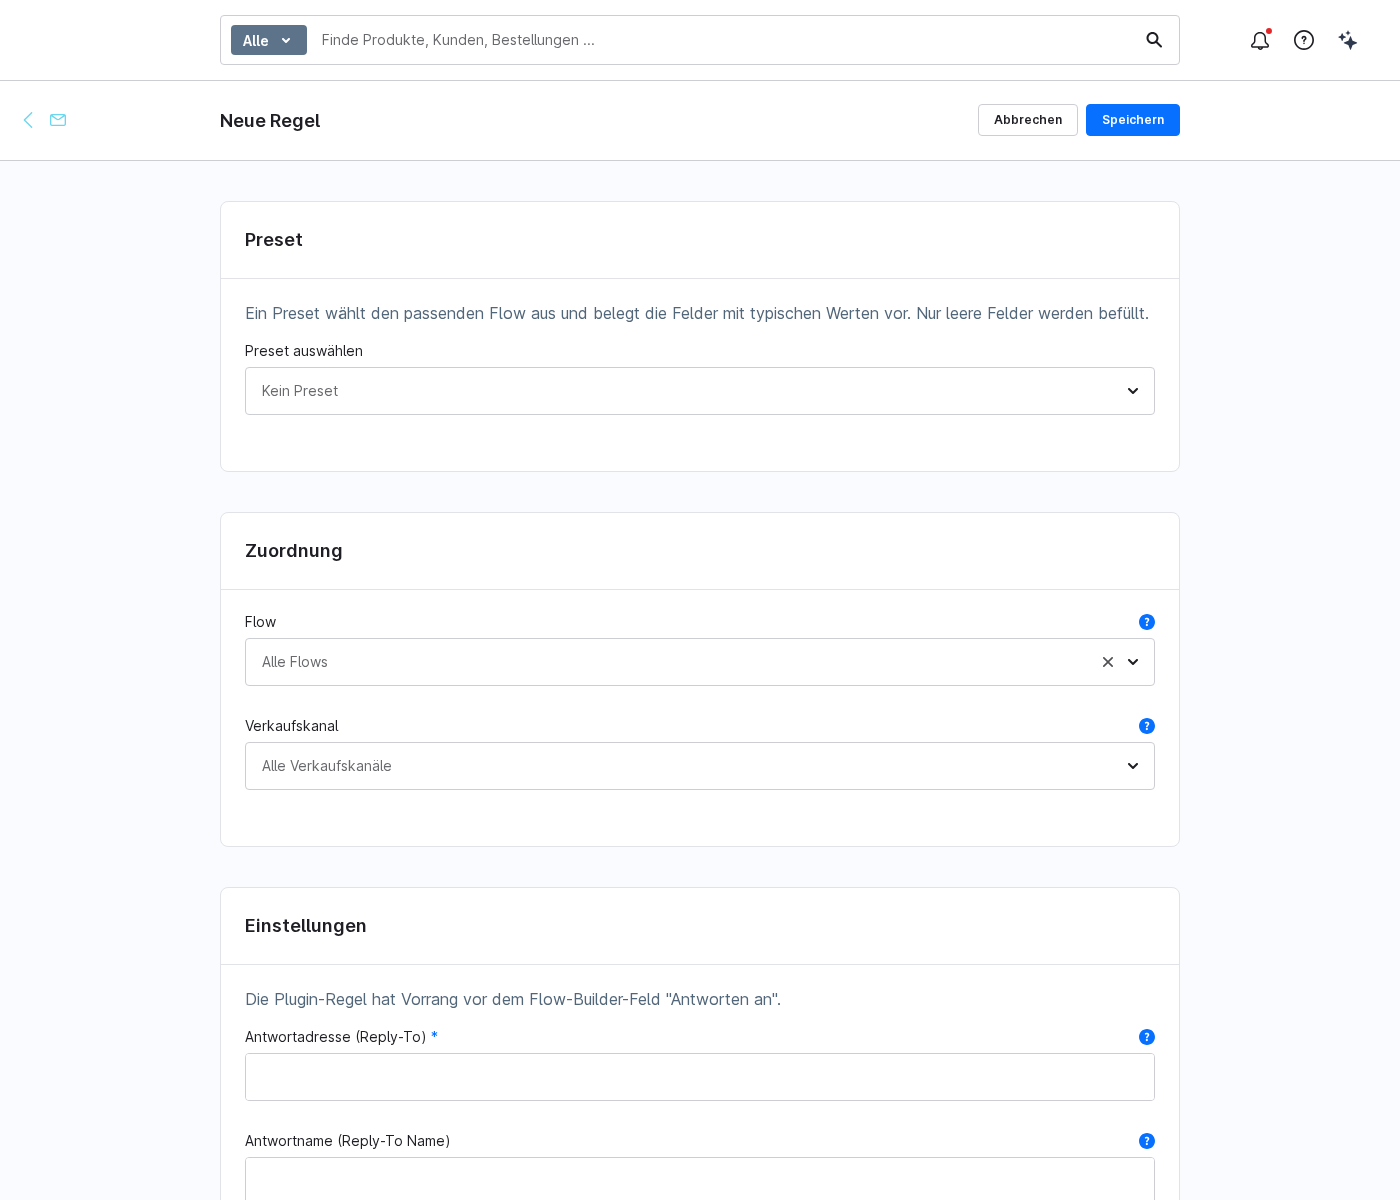1400x1200 pixels.
Task: Expand the Kein Preset dropdown
Action: [x=700, y=391]
